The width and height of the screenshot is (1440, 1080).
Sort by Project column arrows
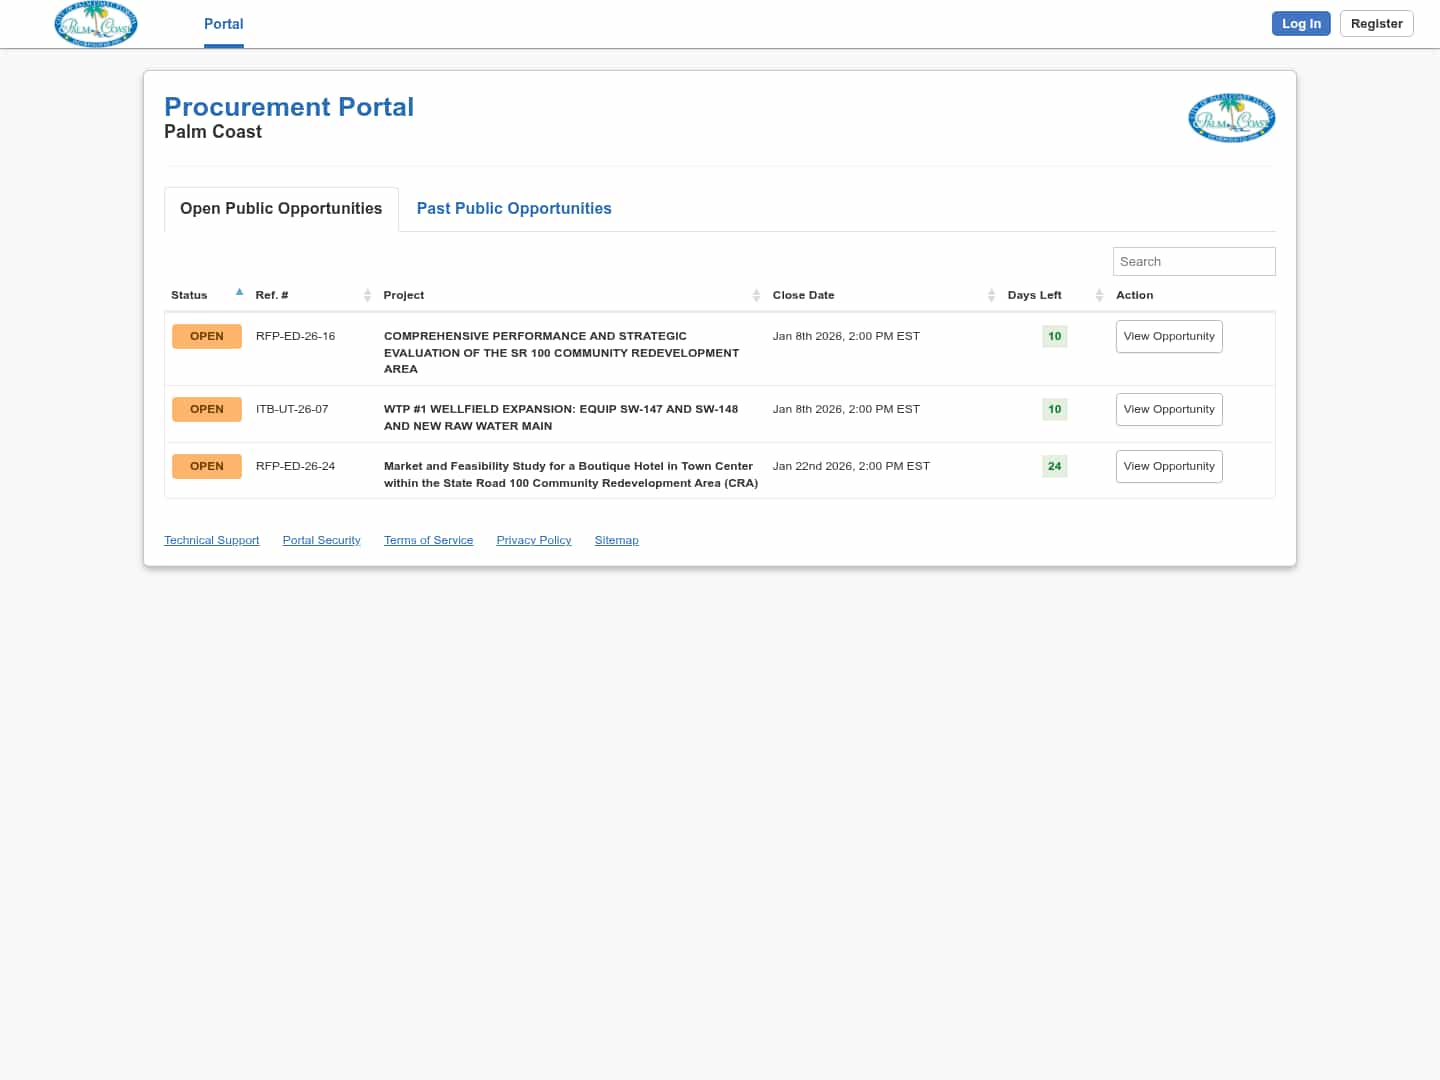756,295
